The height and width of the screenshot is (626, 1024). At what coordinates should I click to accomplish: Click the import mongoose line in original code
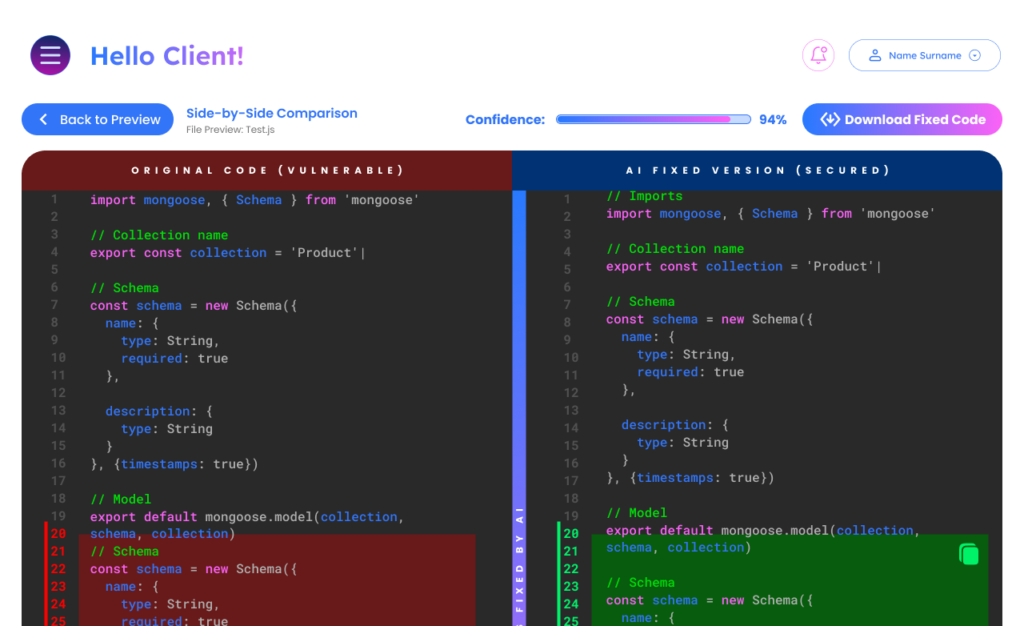[255, 200]
